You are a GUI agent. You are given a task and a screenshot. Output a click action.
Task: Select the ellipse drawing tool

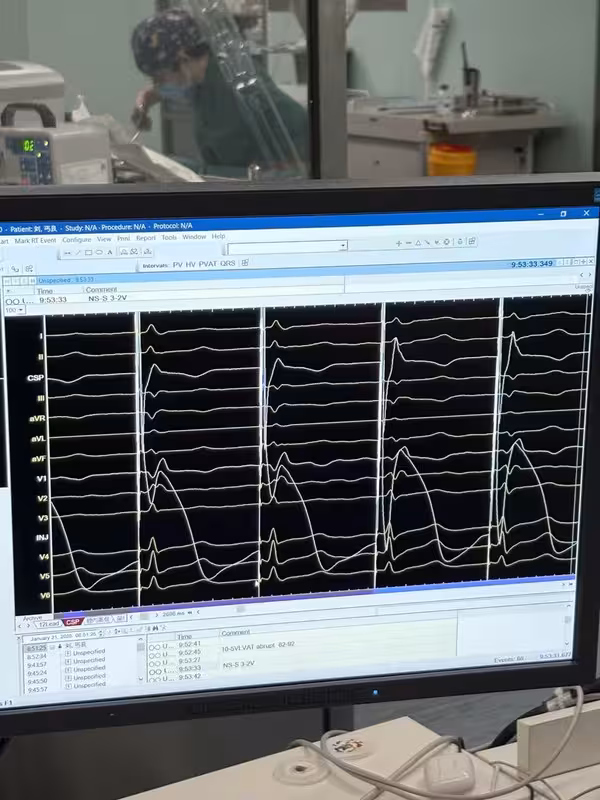(98, 252)
